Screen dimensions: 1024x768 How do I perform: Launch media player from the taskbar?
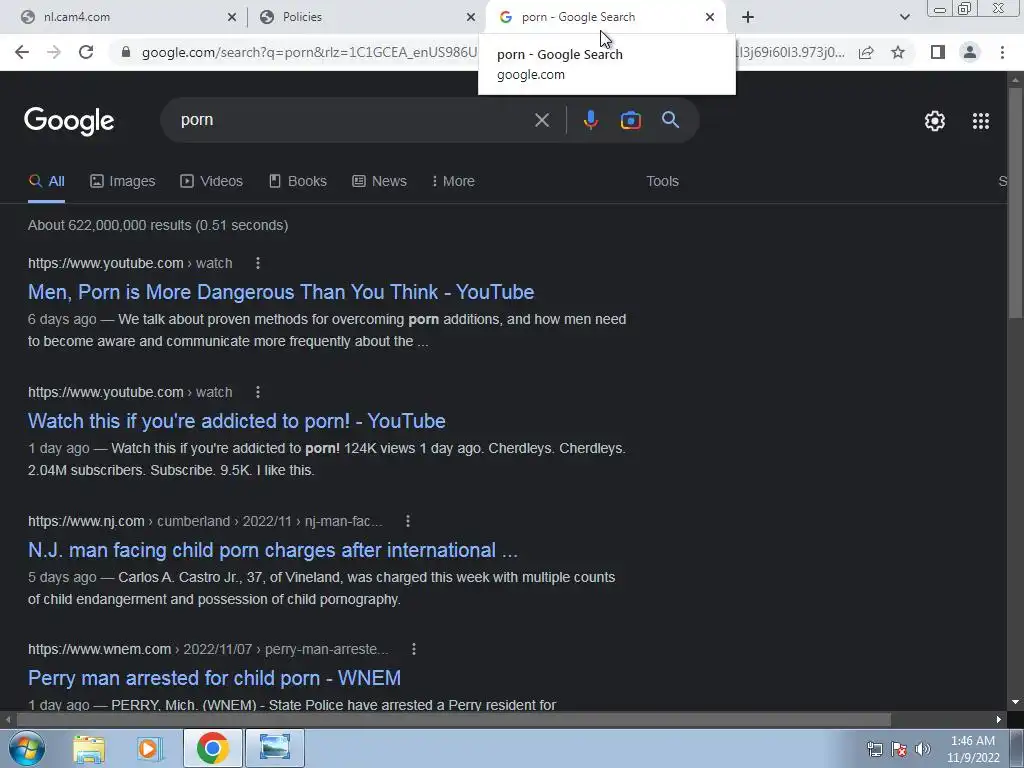pyautogui.click(x=150, y=748)
